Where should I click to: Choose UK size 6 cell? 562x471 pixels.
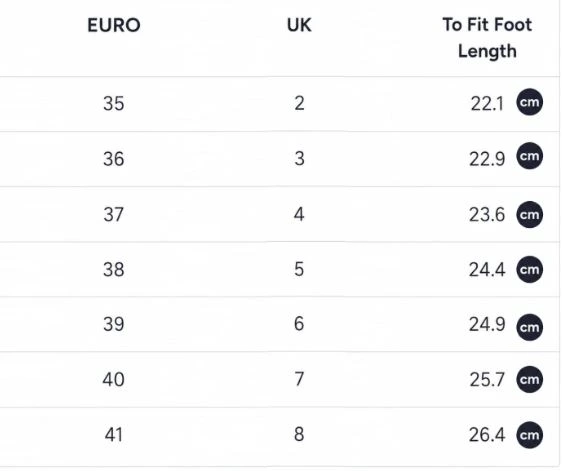(299, 324)
